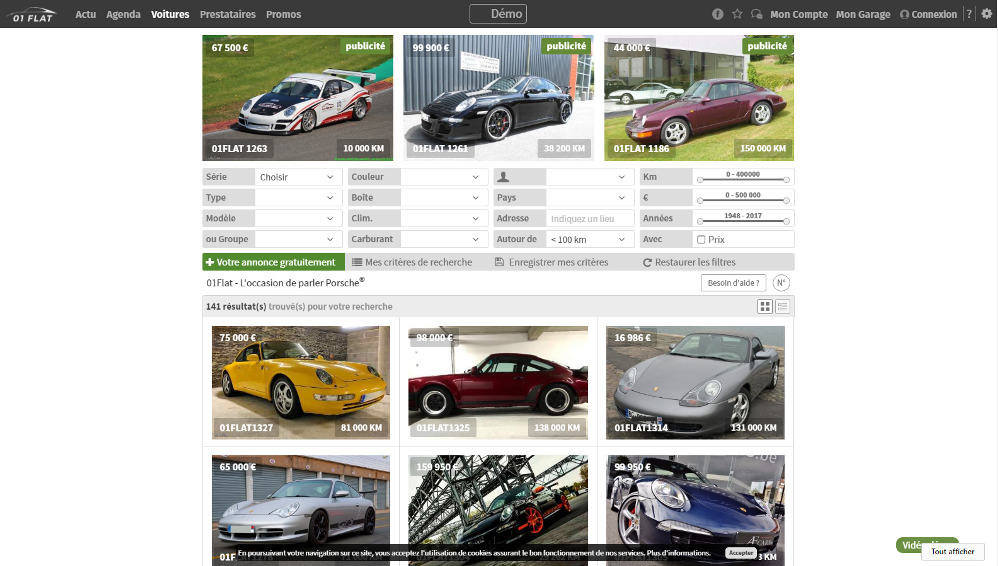This screenshot has height=566, width=998.
Task: Open listing 01FLAT1314 grey Boxster
Action: (x=695, y=383)
